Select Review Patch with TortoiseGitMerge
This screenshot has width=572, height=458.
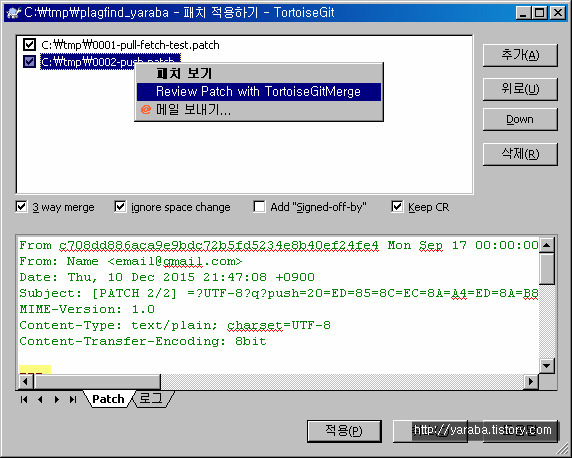(259, 92)
